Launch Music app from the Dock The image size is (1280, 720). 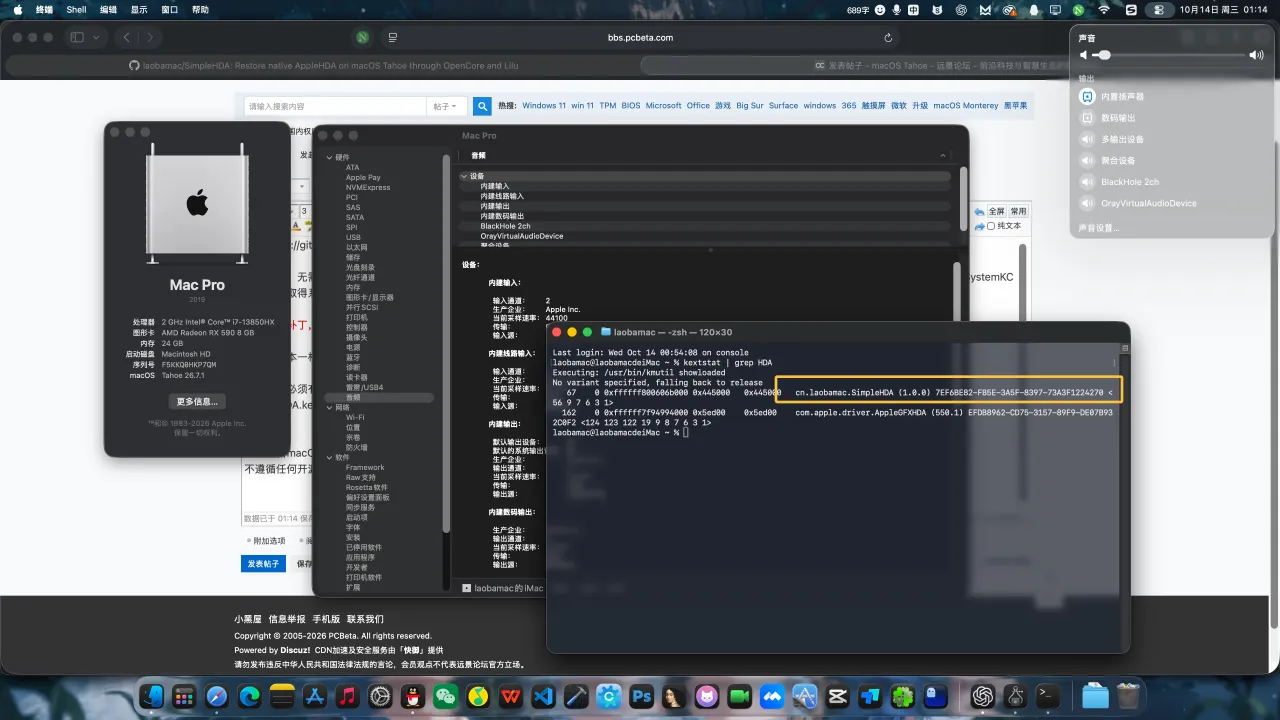click(347, 696)
